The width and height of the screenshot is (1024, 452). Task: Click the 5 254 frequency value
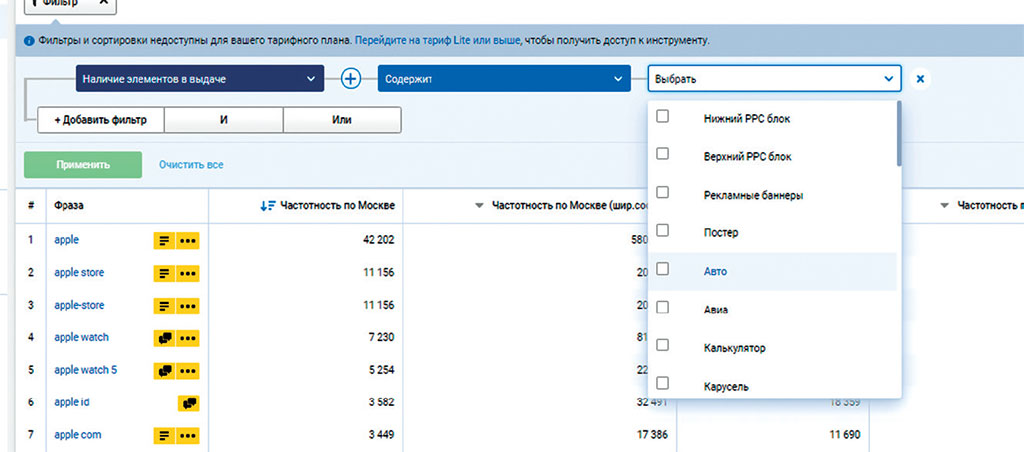pos(381,370)
